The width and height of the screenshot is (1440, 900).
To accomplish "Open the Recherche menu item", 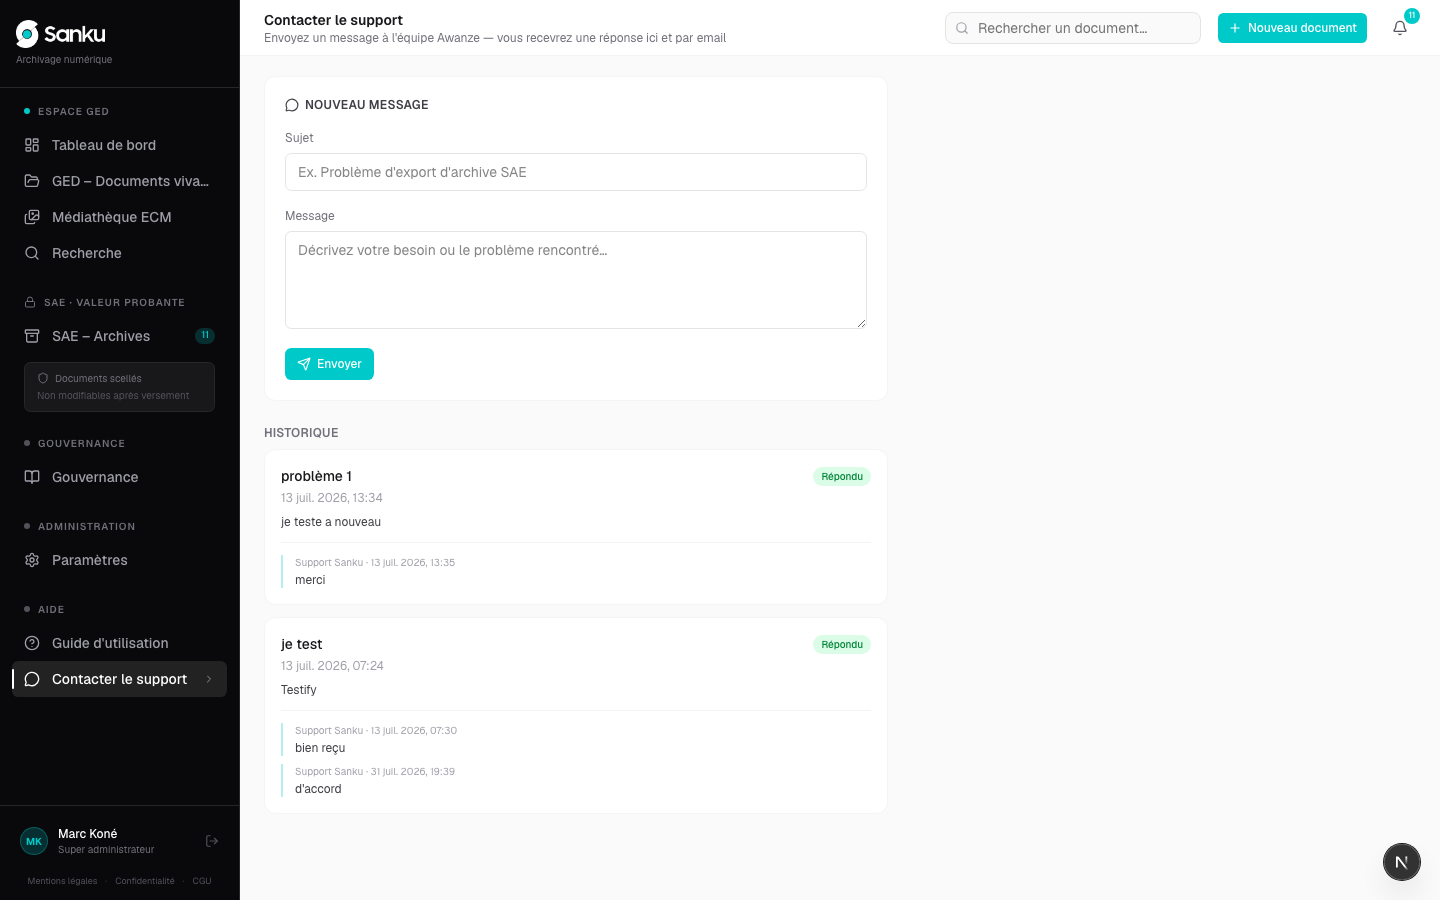I will coord(120,253).
